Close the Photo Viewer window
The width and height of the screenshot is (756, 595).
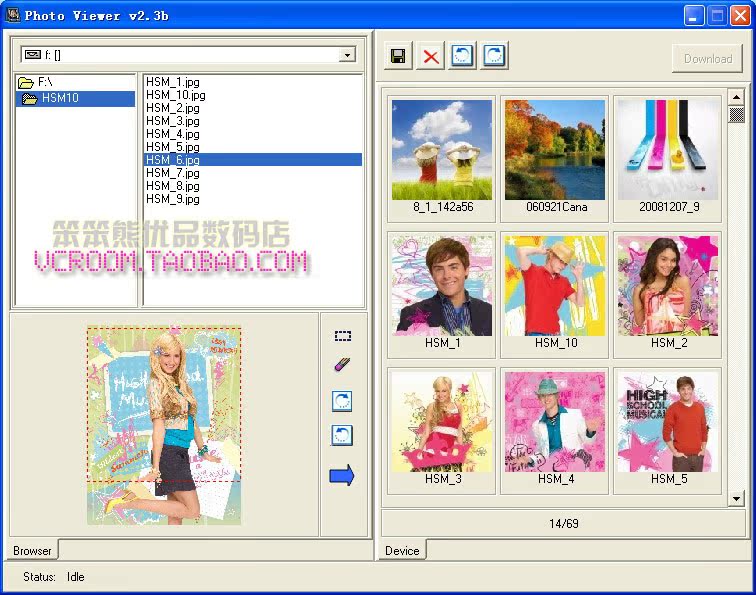pyautogui.click(x=740, y=16)
